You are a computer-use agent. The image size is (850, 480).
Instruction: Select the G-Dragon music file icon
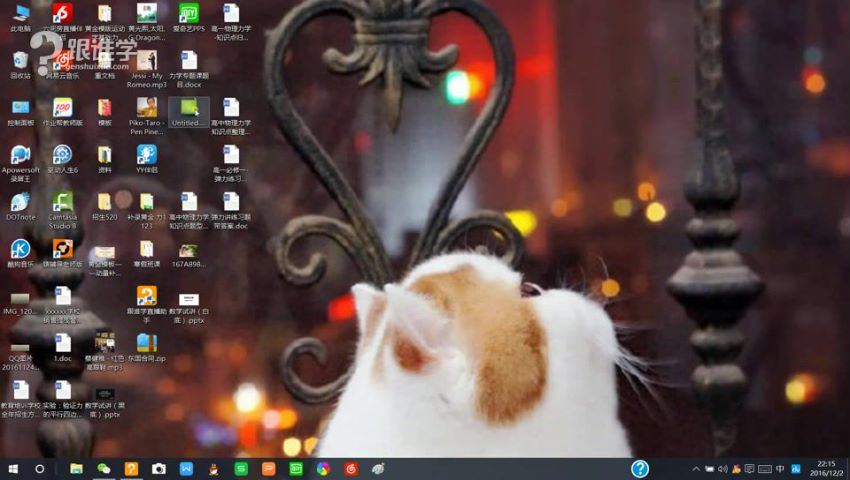tap(146, 21)
